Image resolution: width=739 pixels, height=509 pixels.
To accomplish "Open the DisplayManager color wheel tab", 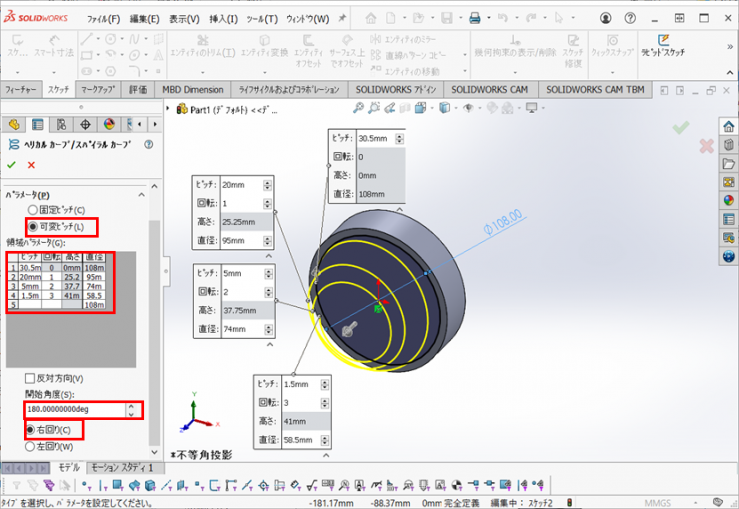I will pos(109,124).
